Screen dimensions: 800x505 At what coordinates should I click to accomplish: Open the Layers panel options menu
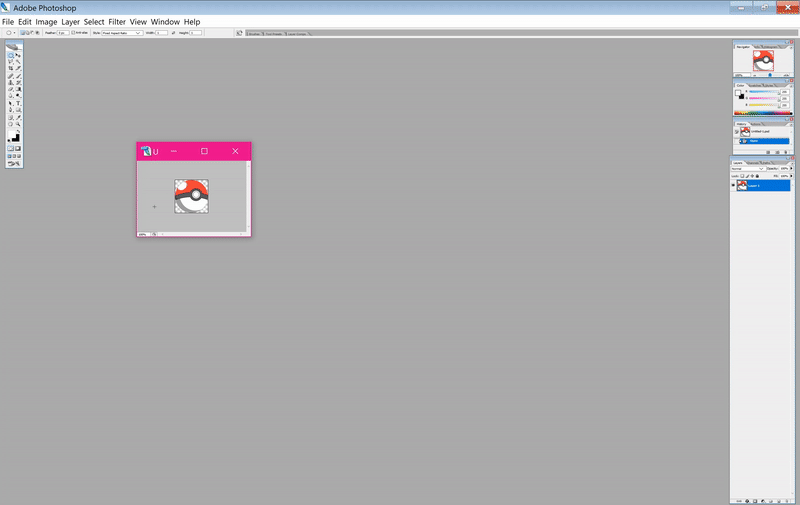point(792,163)
